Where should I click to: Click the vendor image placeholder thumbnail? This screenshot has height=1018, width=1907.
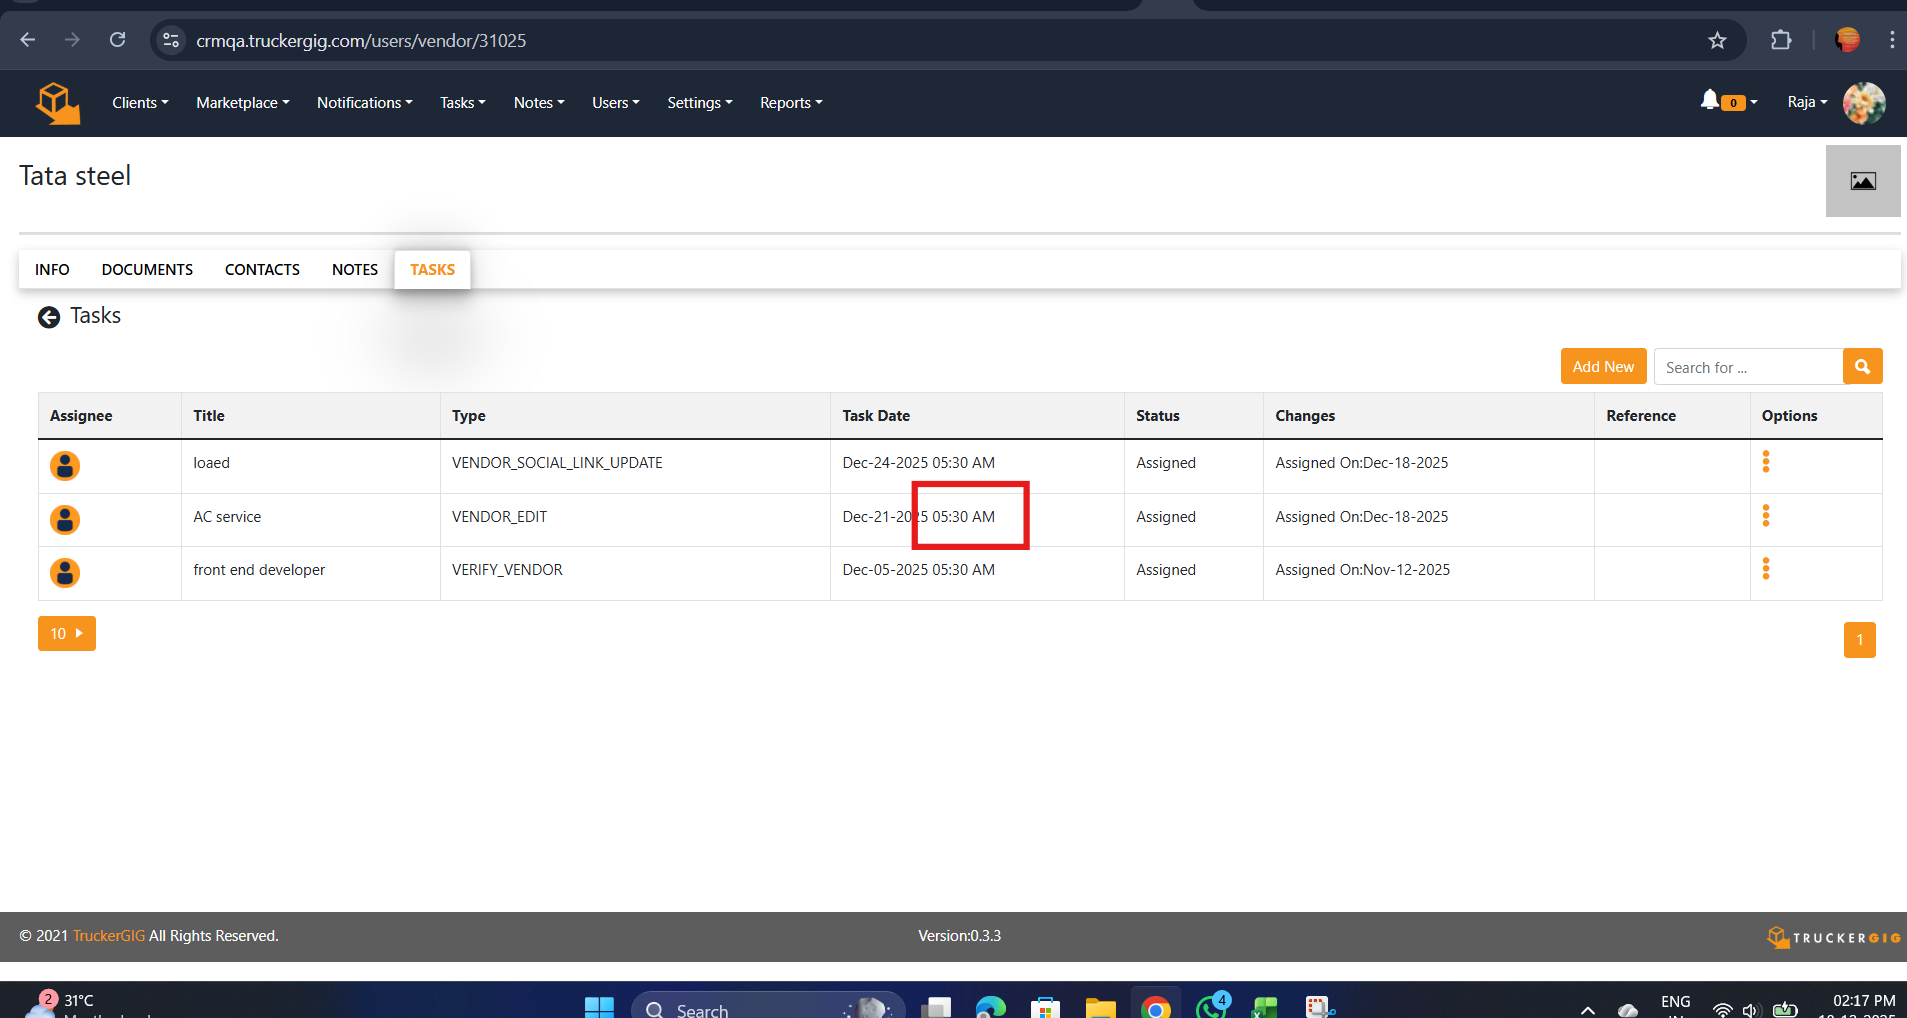click(x=1863, y=181)
